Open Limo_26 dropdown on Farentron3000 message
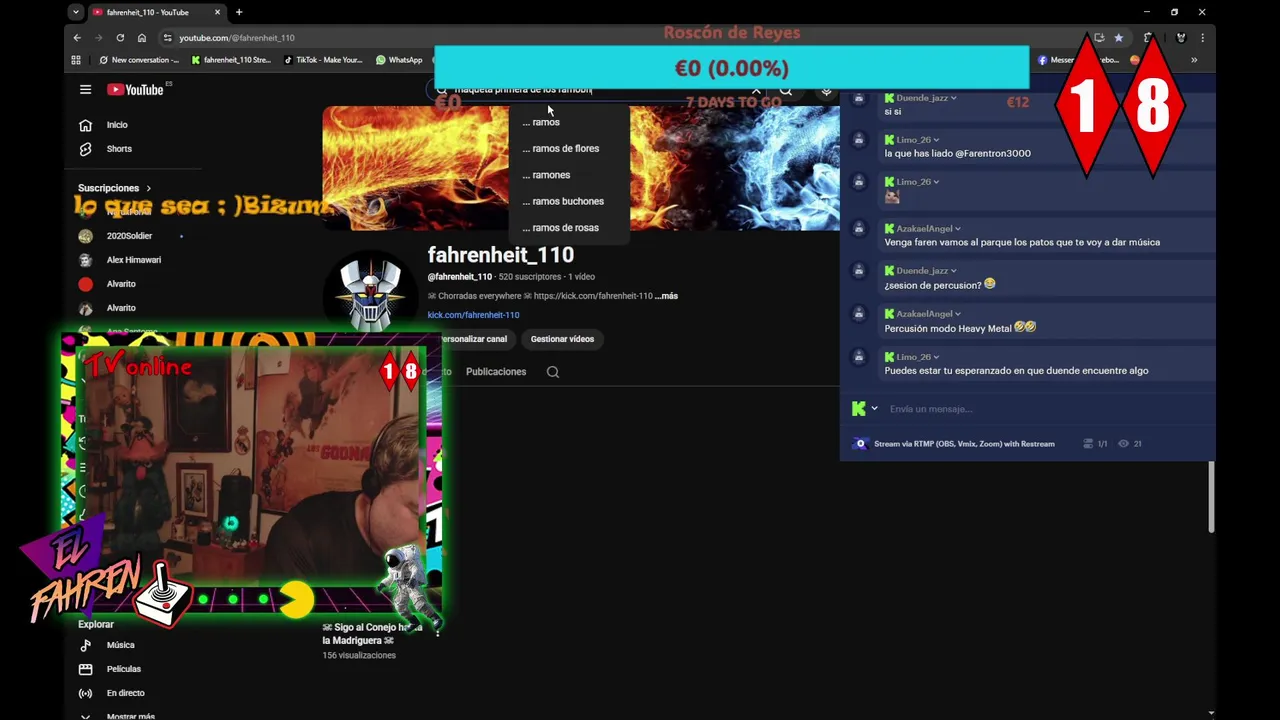Screen dimensions: 1280x720 (936, 140)
